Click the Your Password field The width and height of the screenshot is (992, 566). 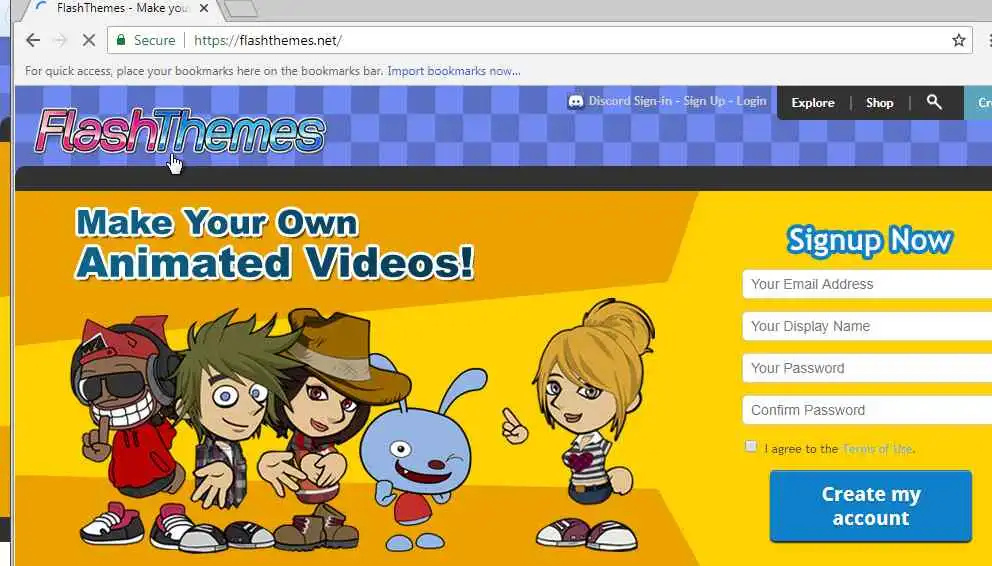[867, 368]
